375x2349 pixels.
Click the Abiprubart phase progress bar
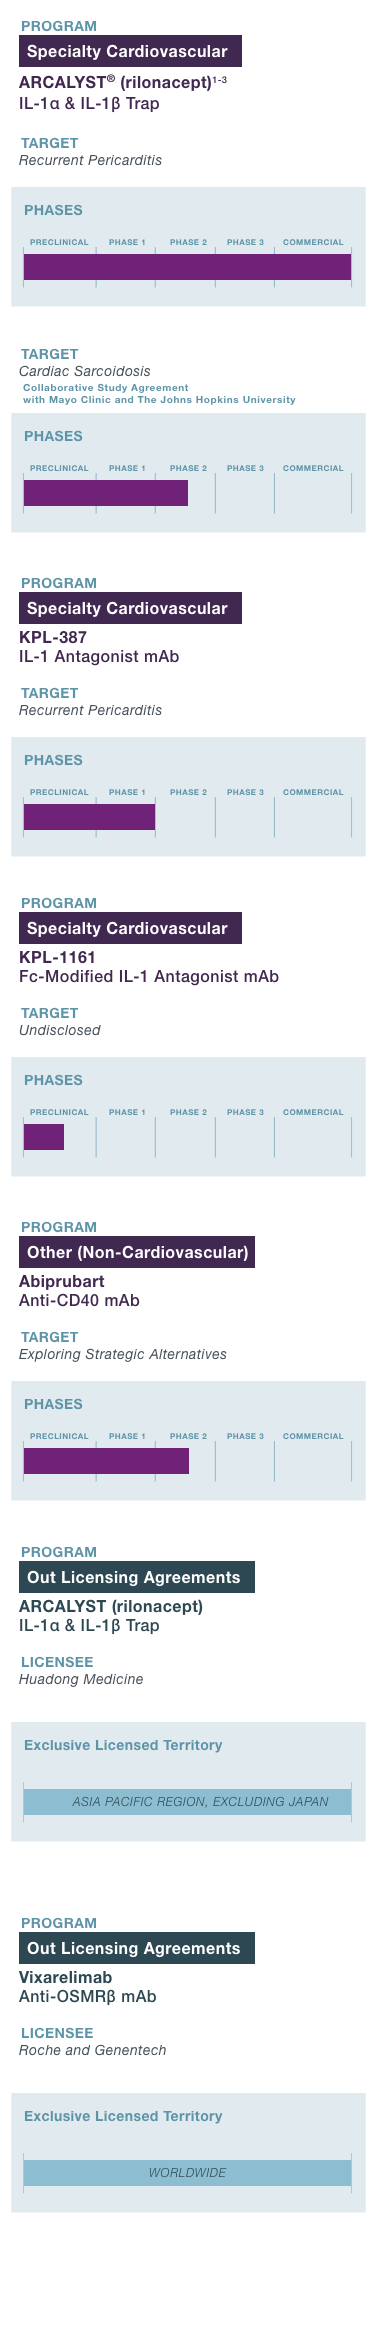click(106, 1461)
